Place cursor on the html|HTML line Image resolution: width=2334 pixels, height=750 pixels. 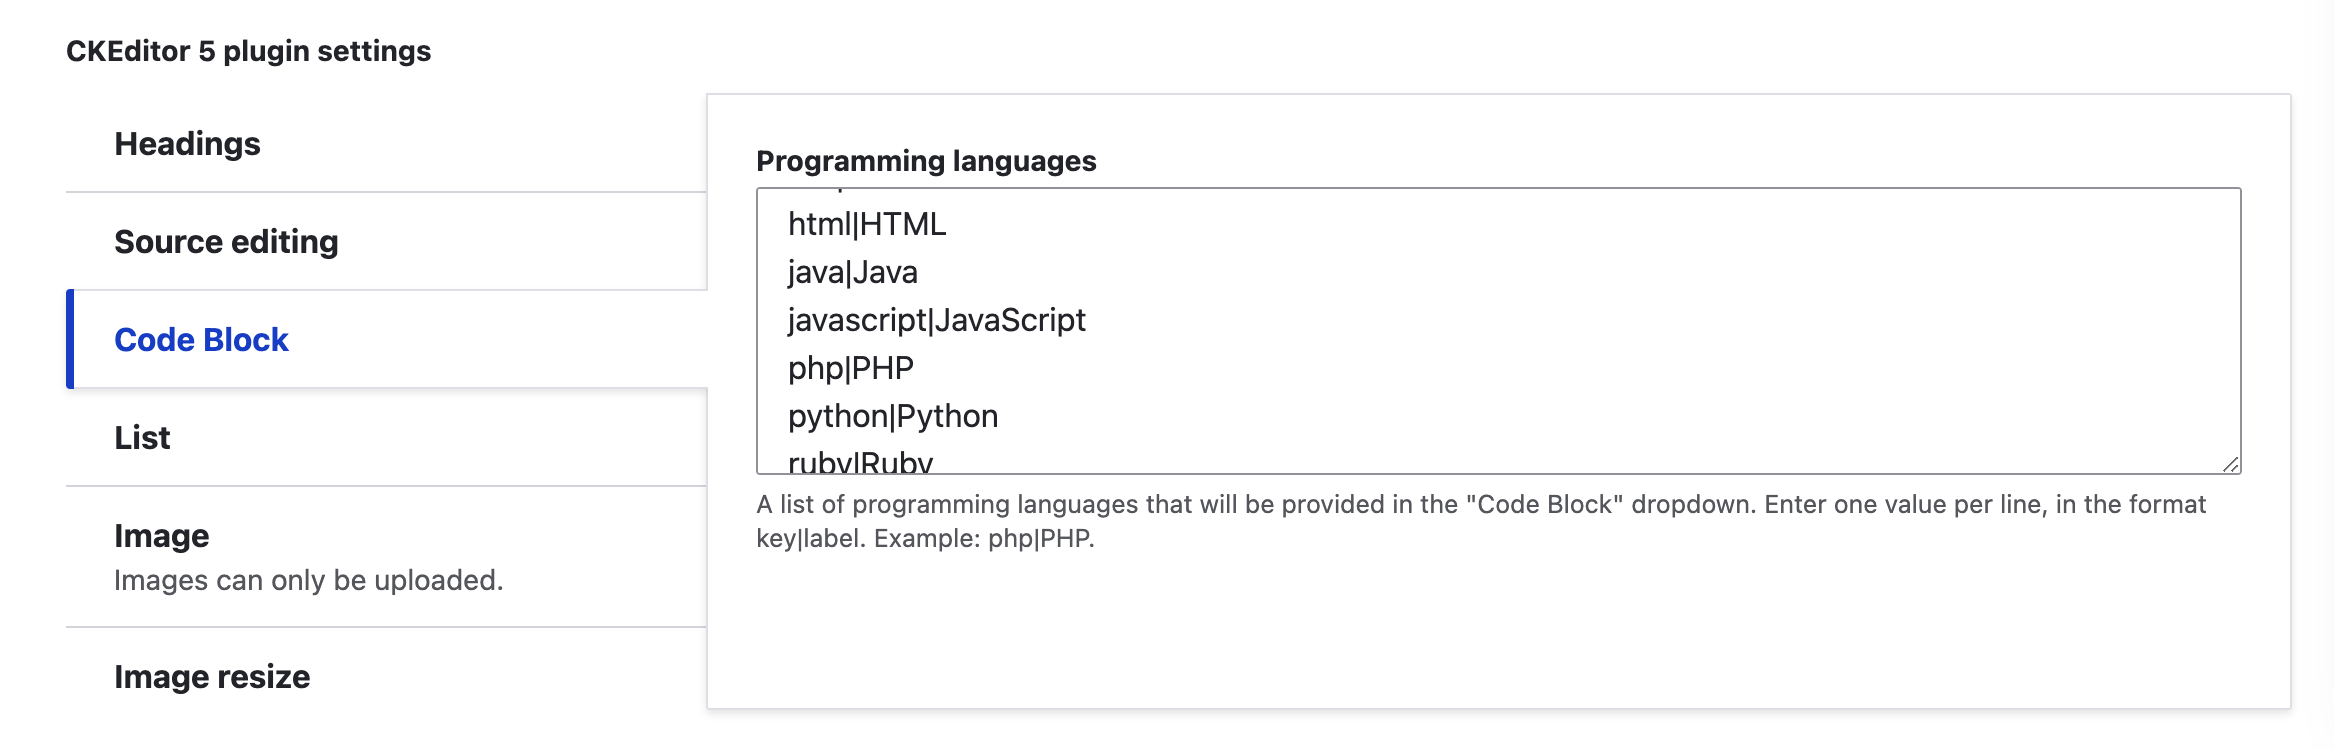(867, 224)
